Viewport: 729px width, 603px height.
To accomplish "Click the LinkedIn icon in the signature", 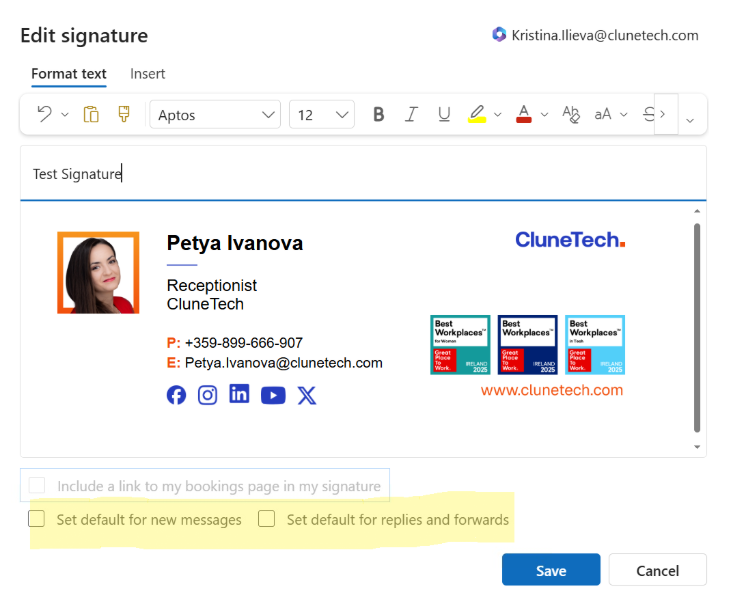I will [x=239, y=394].
